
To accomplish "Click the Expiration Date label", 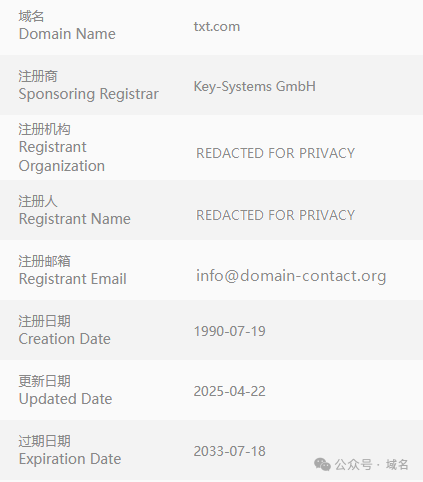I will (70, 459).
